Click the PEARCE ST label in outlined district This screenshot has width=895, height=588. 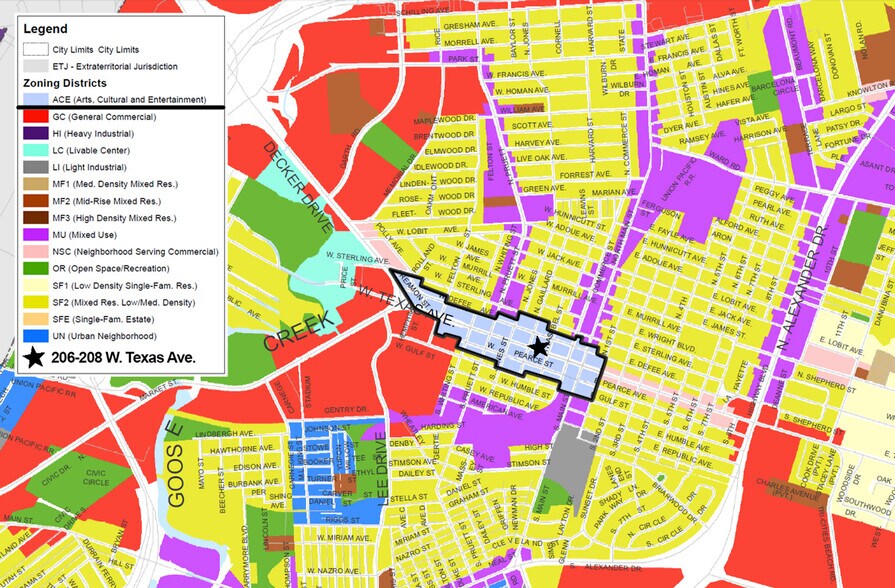[535, 352]
